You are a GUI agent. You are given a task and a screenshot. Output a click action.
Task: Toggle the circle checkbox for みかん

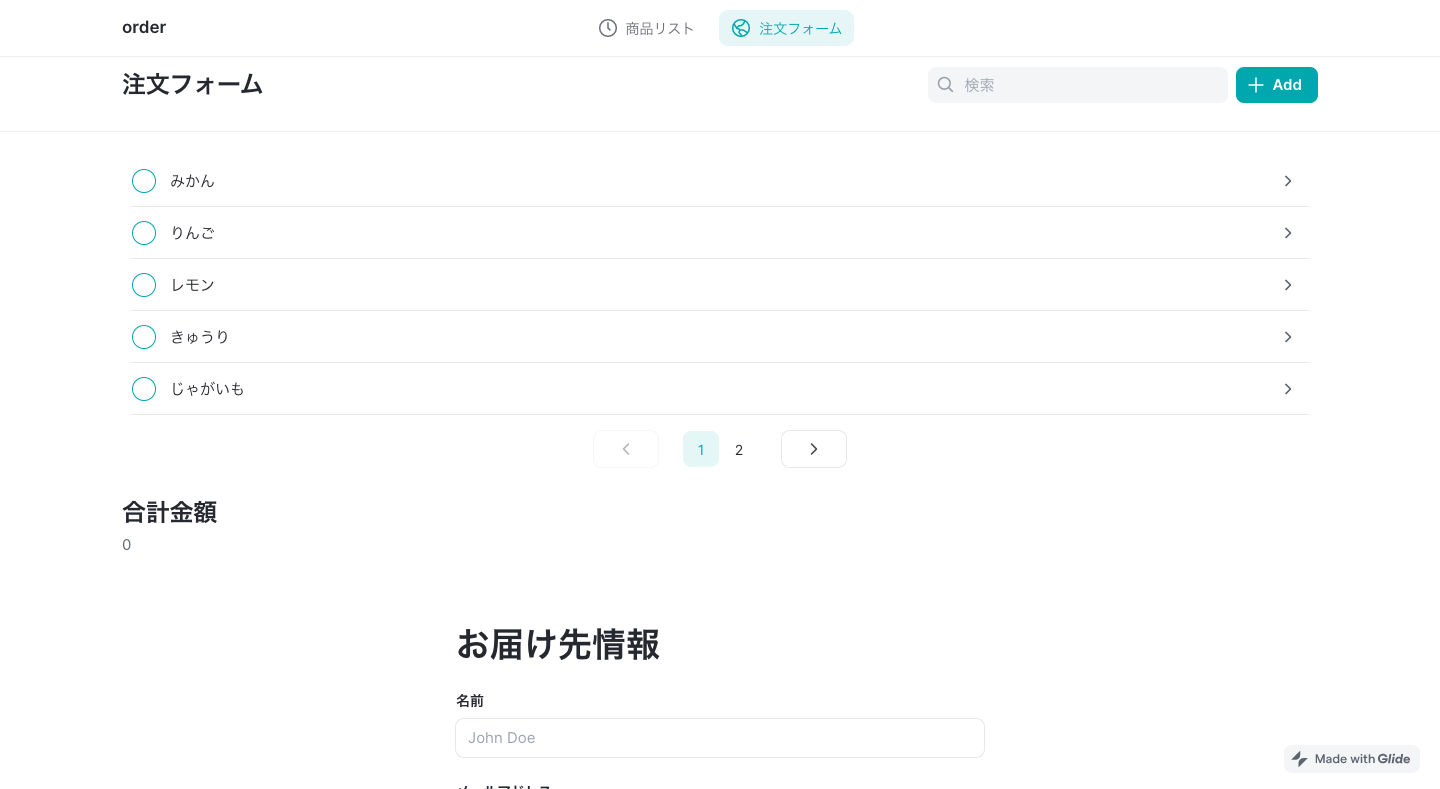144,181
